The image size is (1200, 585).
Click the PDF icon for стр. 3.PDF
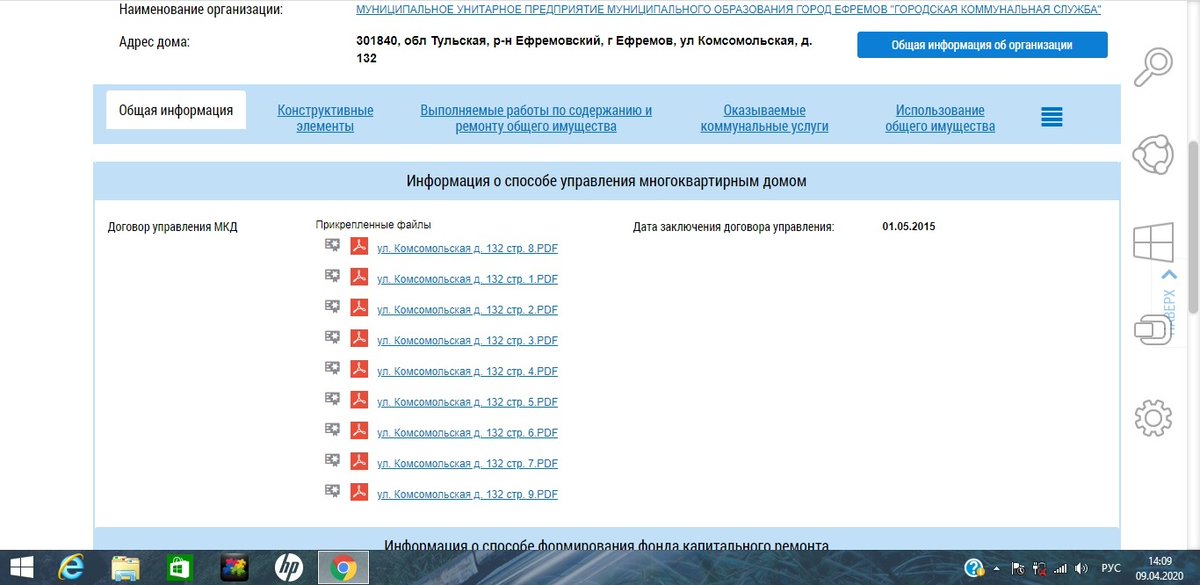[x=359, y=338]
